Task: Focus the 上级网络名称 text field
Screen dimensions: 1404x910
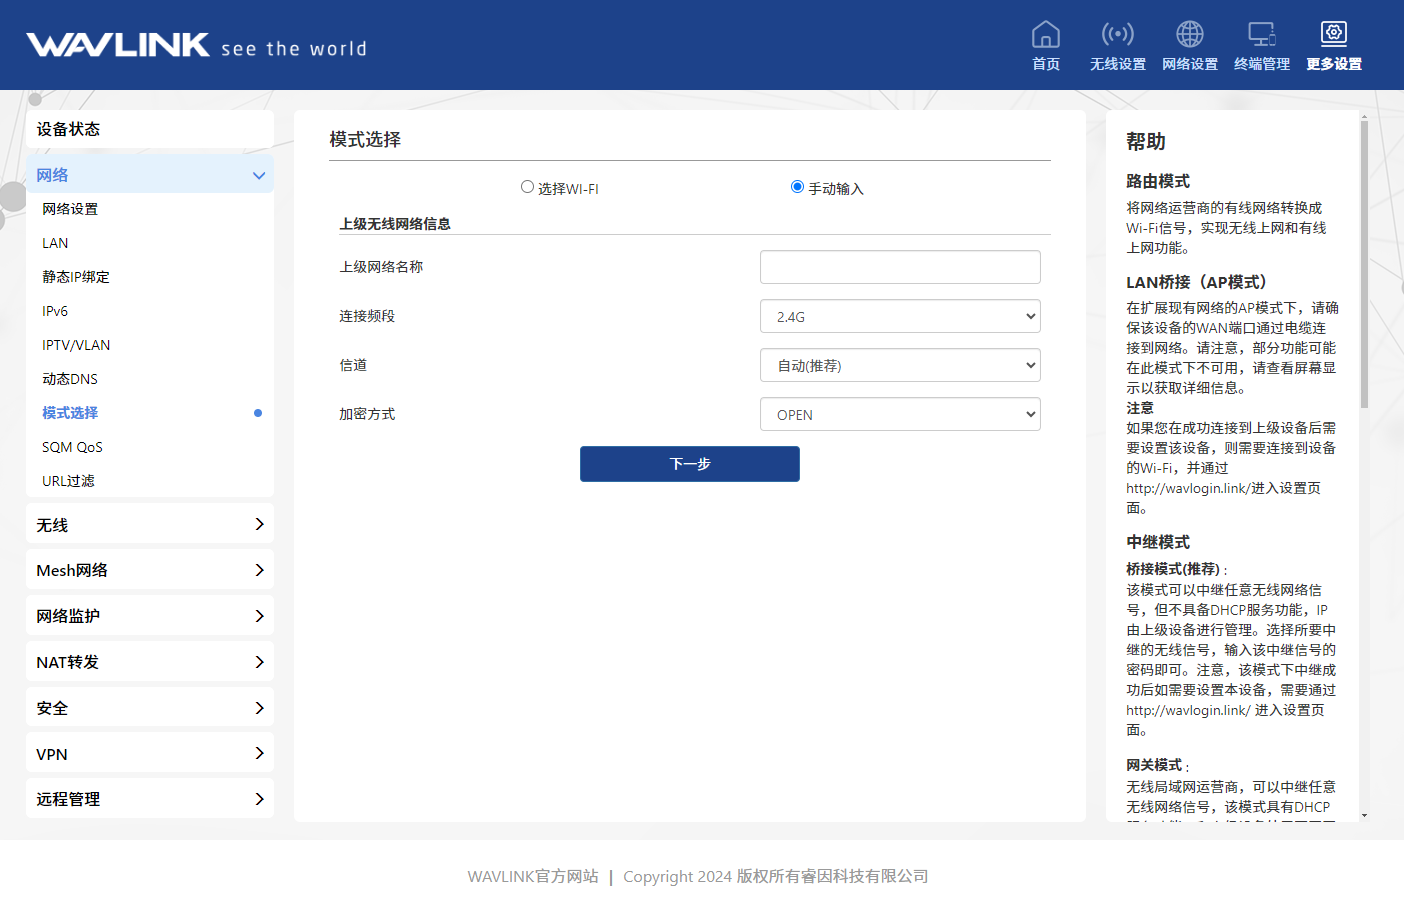Action: 900,267
